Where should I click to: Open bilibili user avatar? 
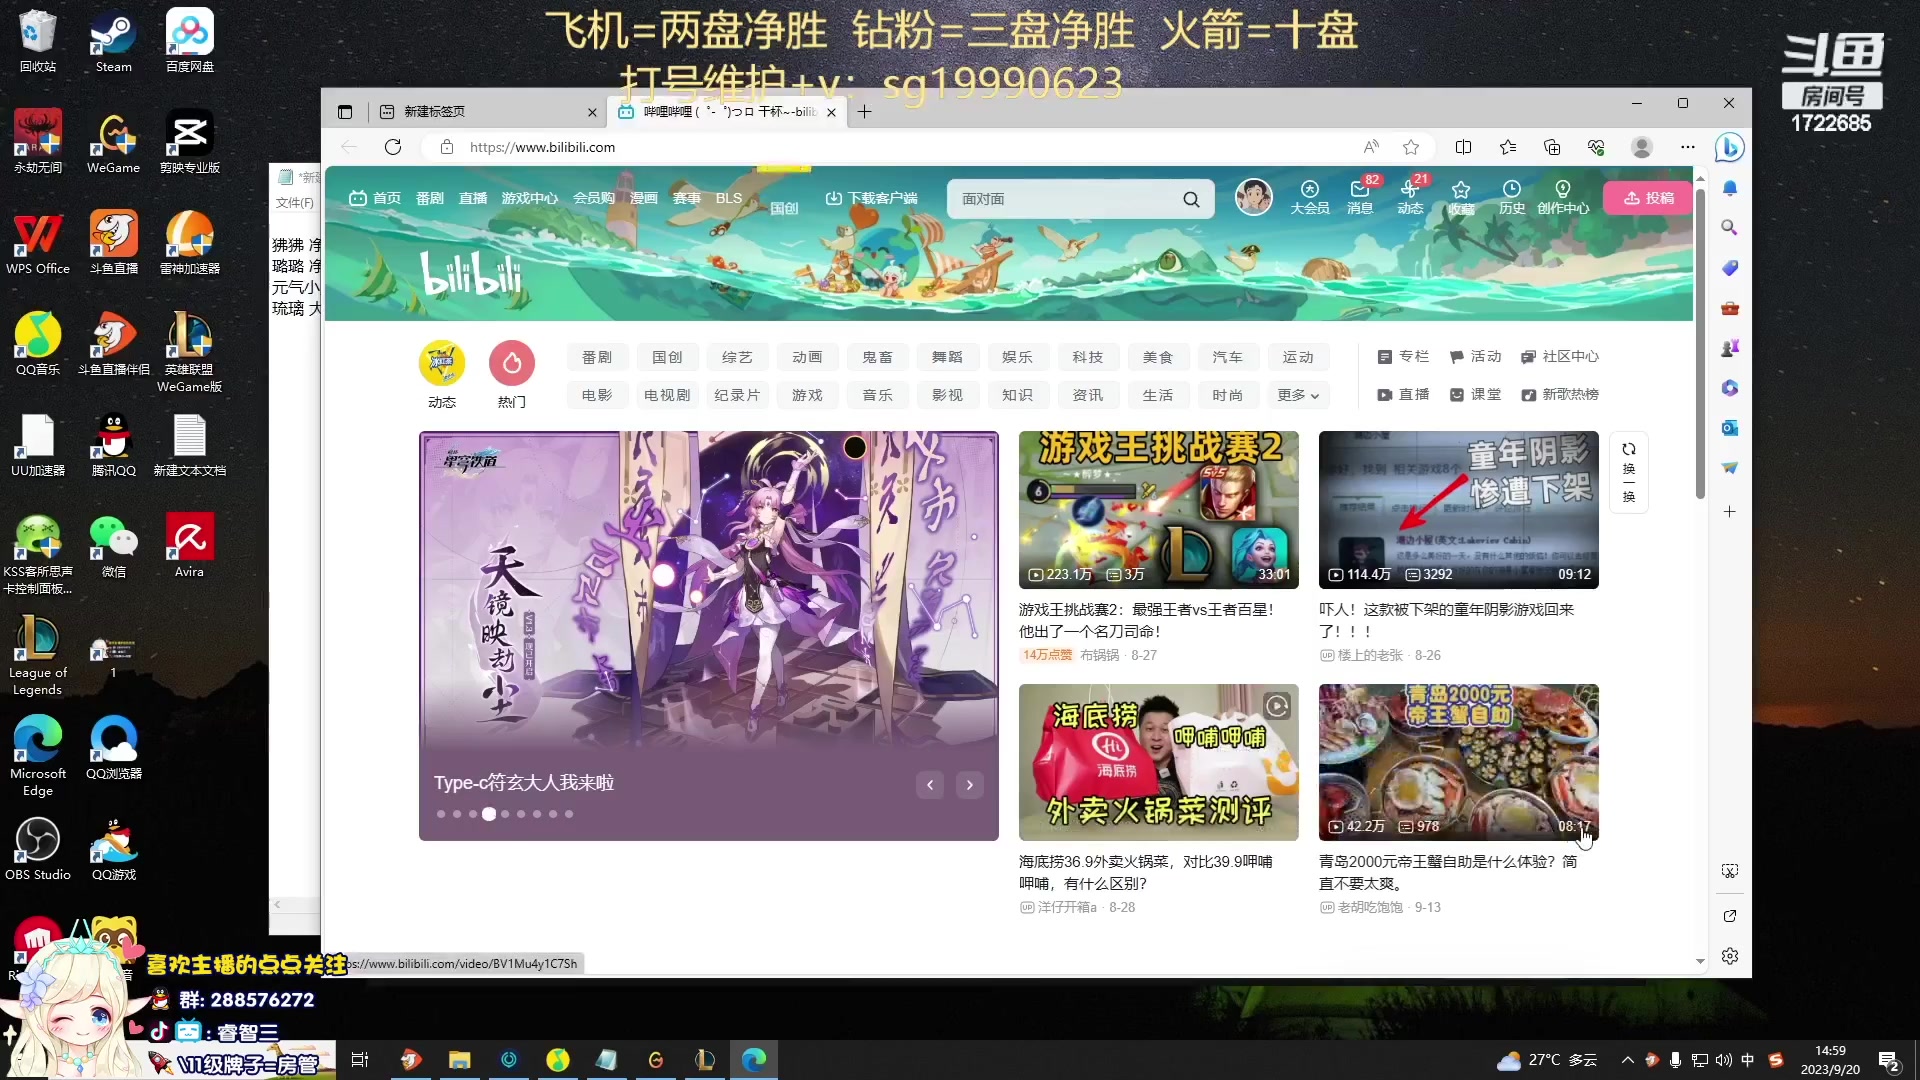pyautogui.click(x=1253, y=197)
